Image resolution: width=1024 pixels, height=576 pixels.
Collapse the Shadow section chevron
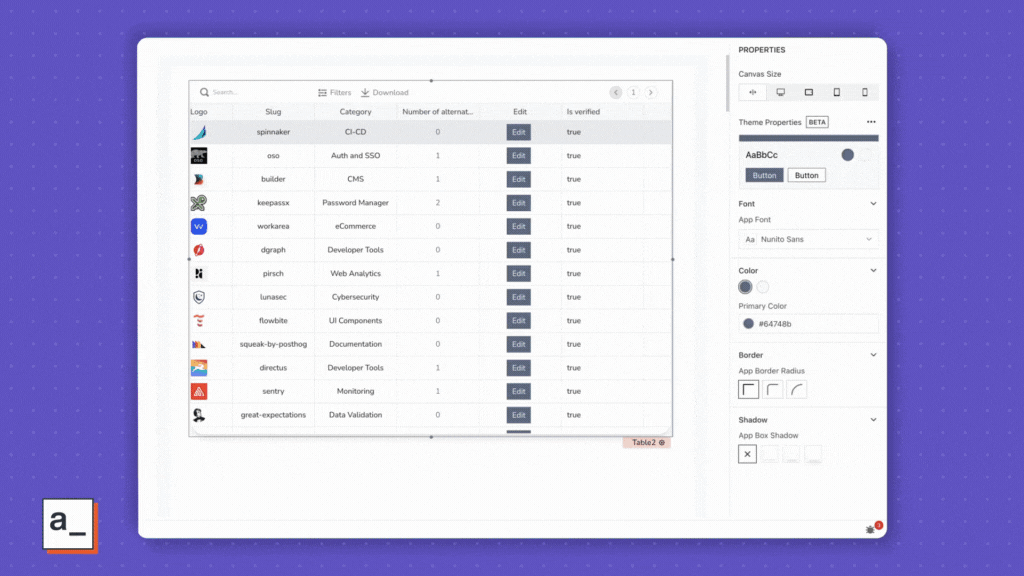point(873,420)
